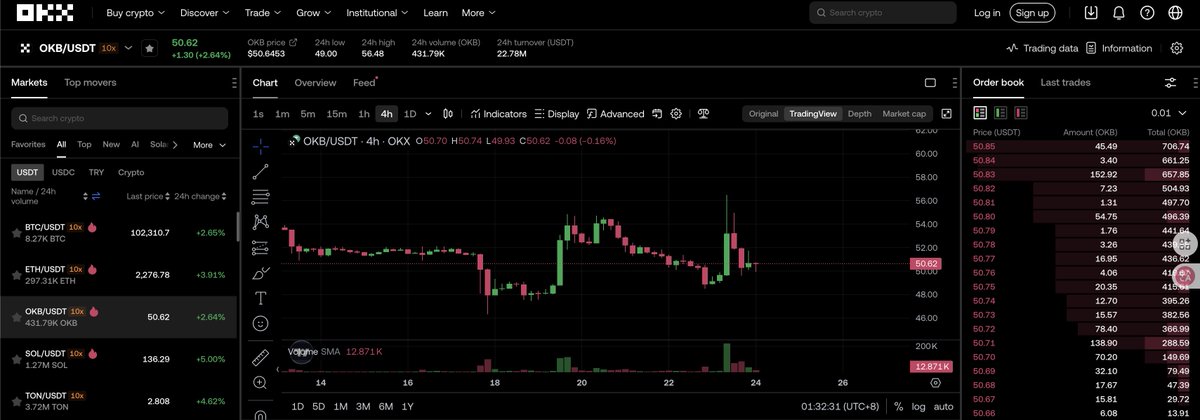Swap name and volume display arrows
The image size is (1200, 420).
(97, 196)
